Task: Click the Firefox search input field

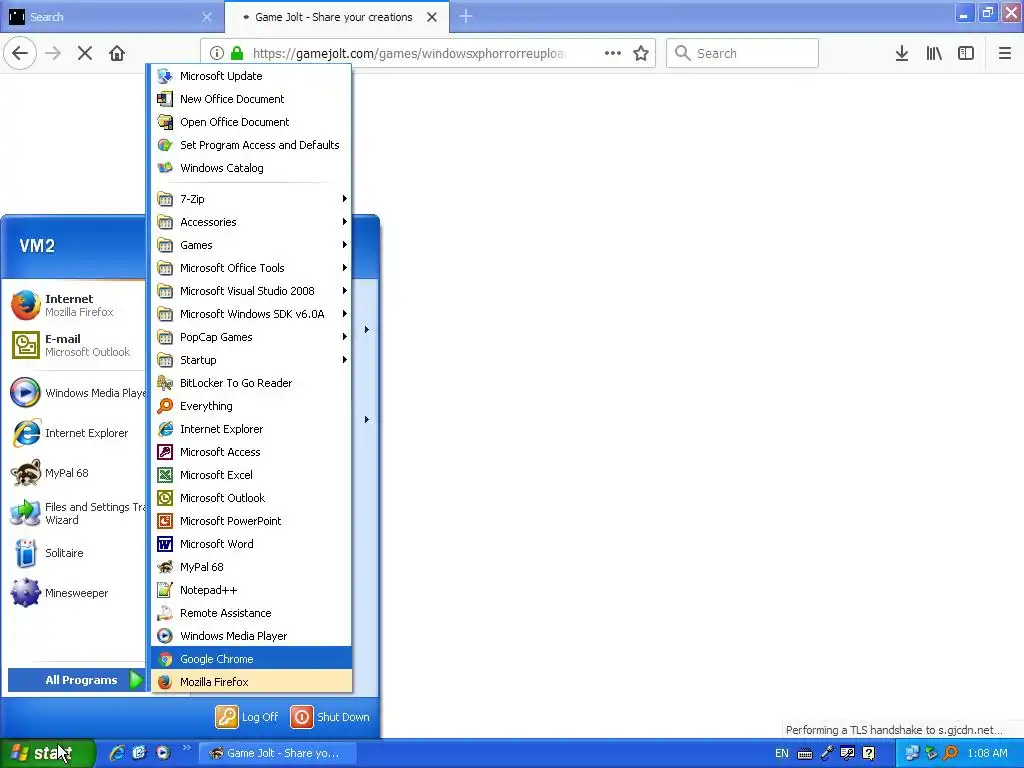Action: tap(742, 53)
